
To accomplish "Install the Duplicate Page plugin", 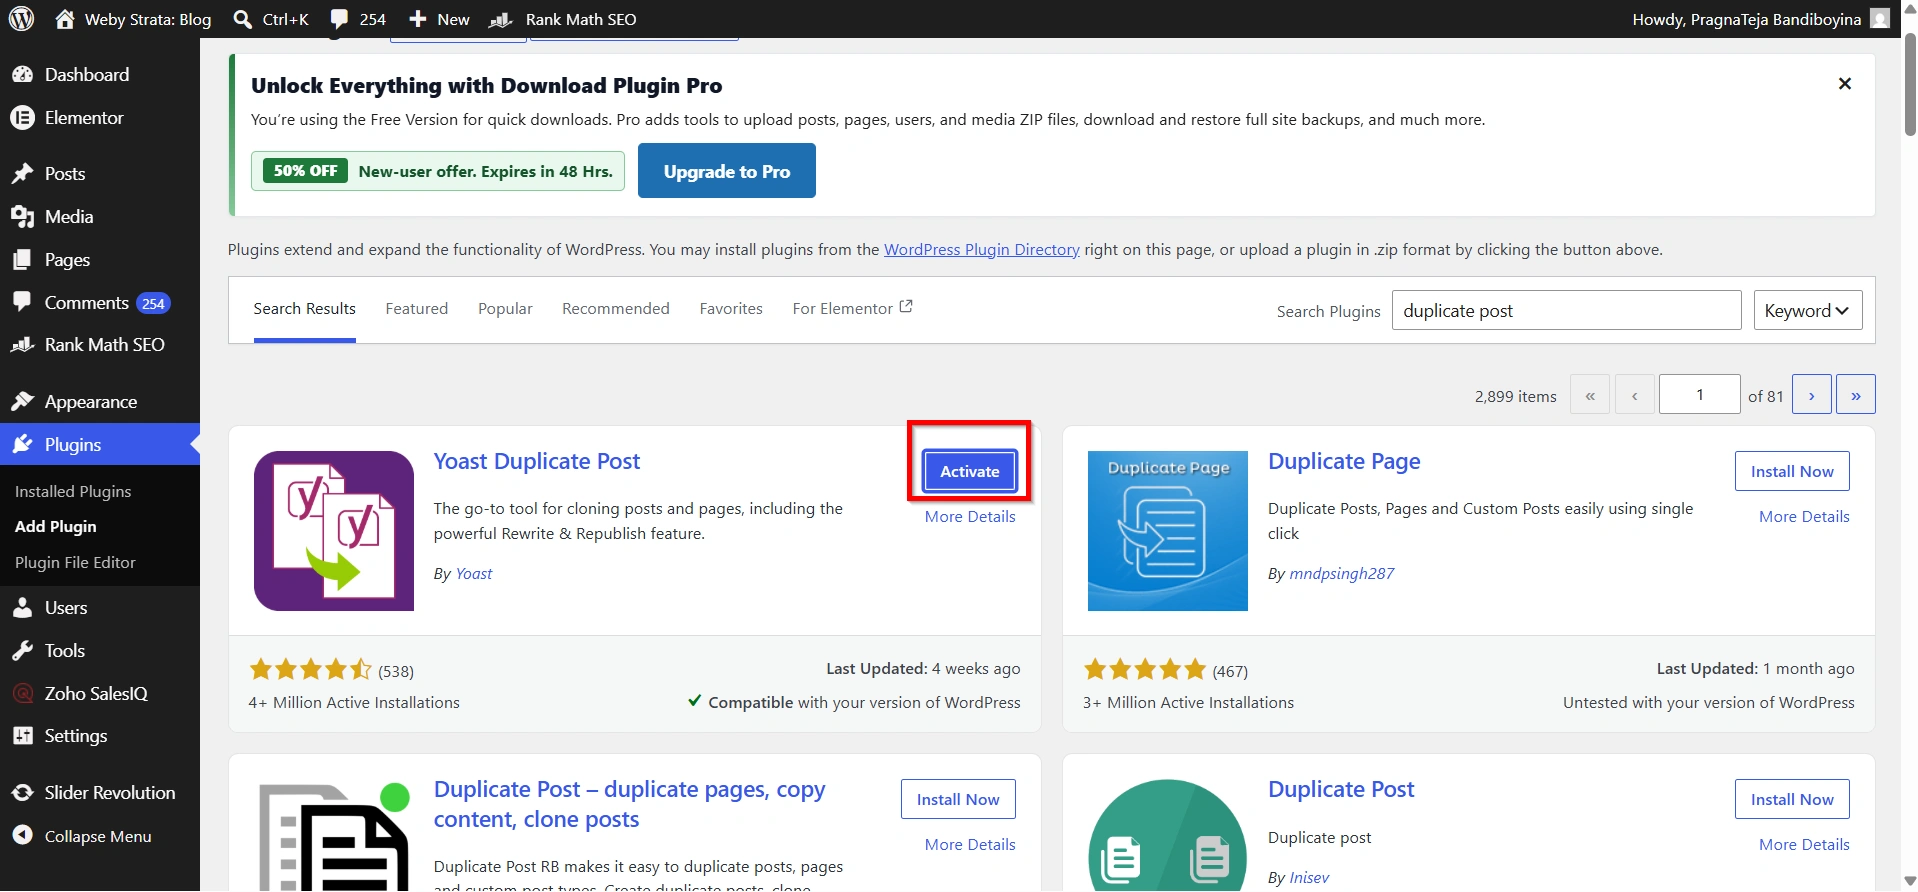I will click(1792, 472).
